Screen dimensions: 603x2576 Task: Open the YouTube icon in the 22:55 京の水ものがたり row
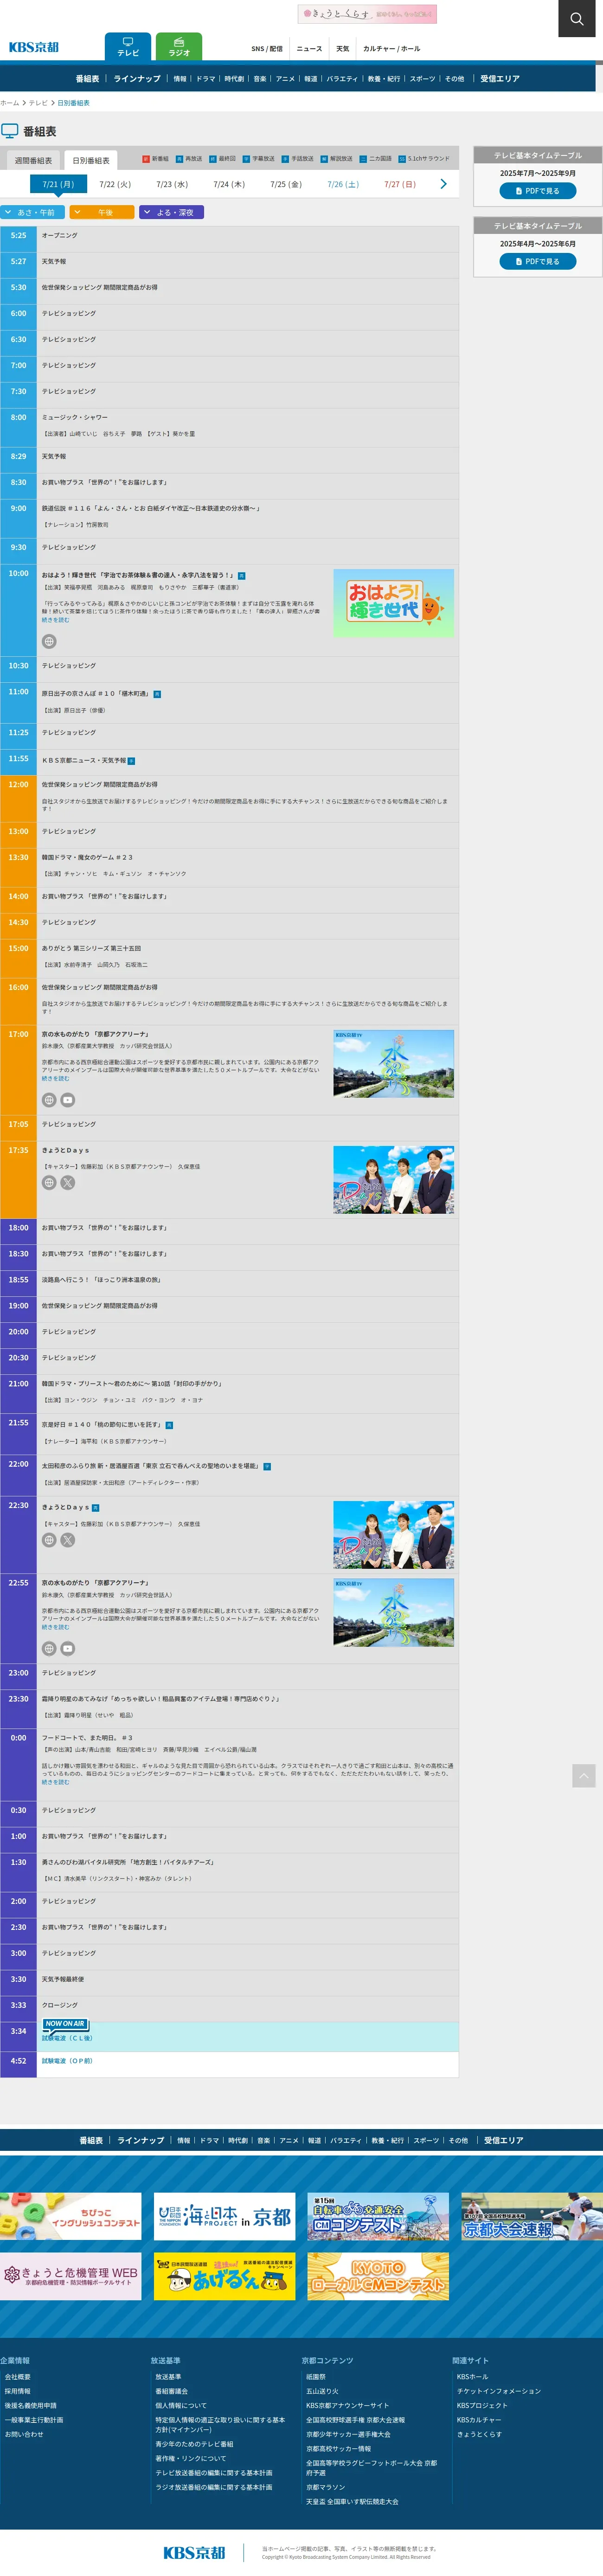(x=68, y=1649)
